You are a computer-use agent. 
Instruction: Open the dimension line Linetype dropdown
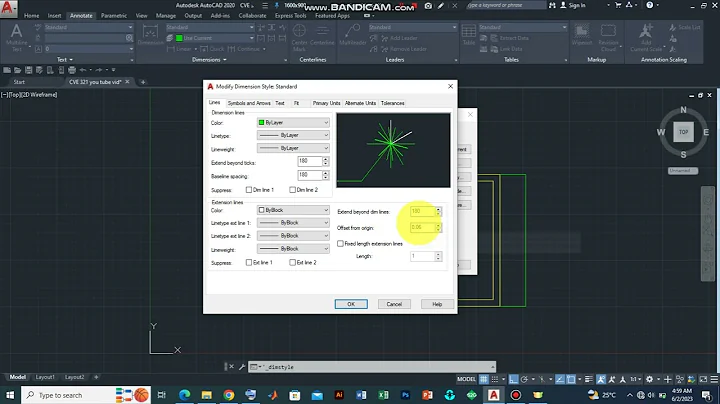293,135
